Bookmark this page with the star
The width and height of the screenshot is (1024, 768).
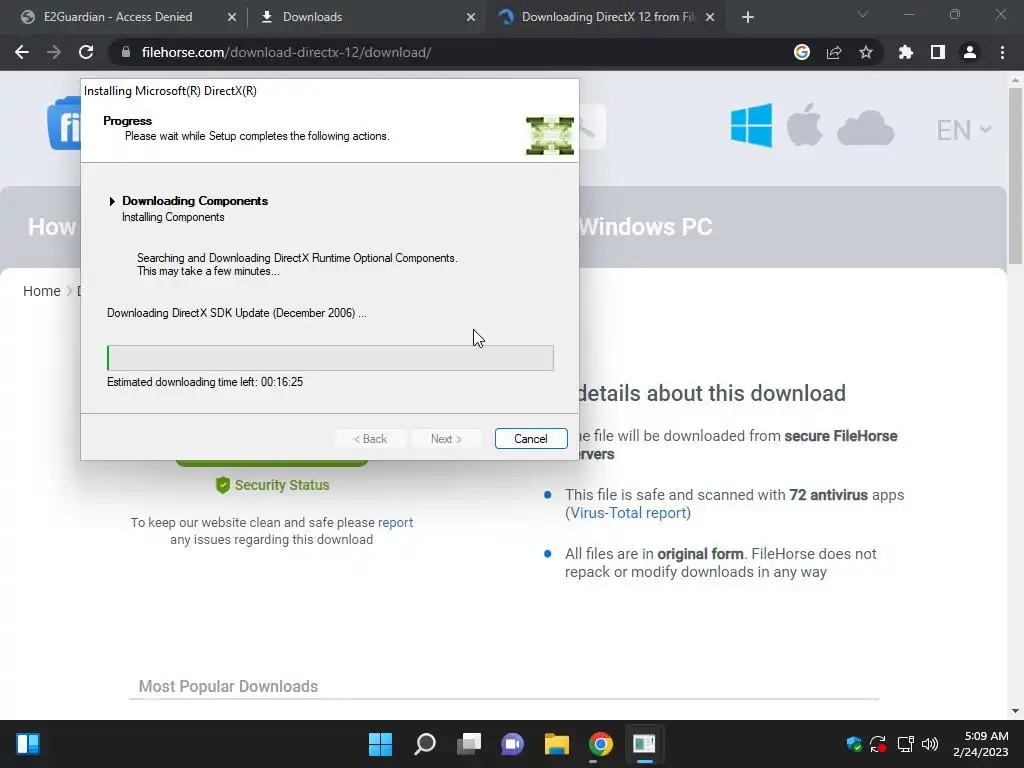pyautogui.click(x=866, y=52)
